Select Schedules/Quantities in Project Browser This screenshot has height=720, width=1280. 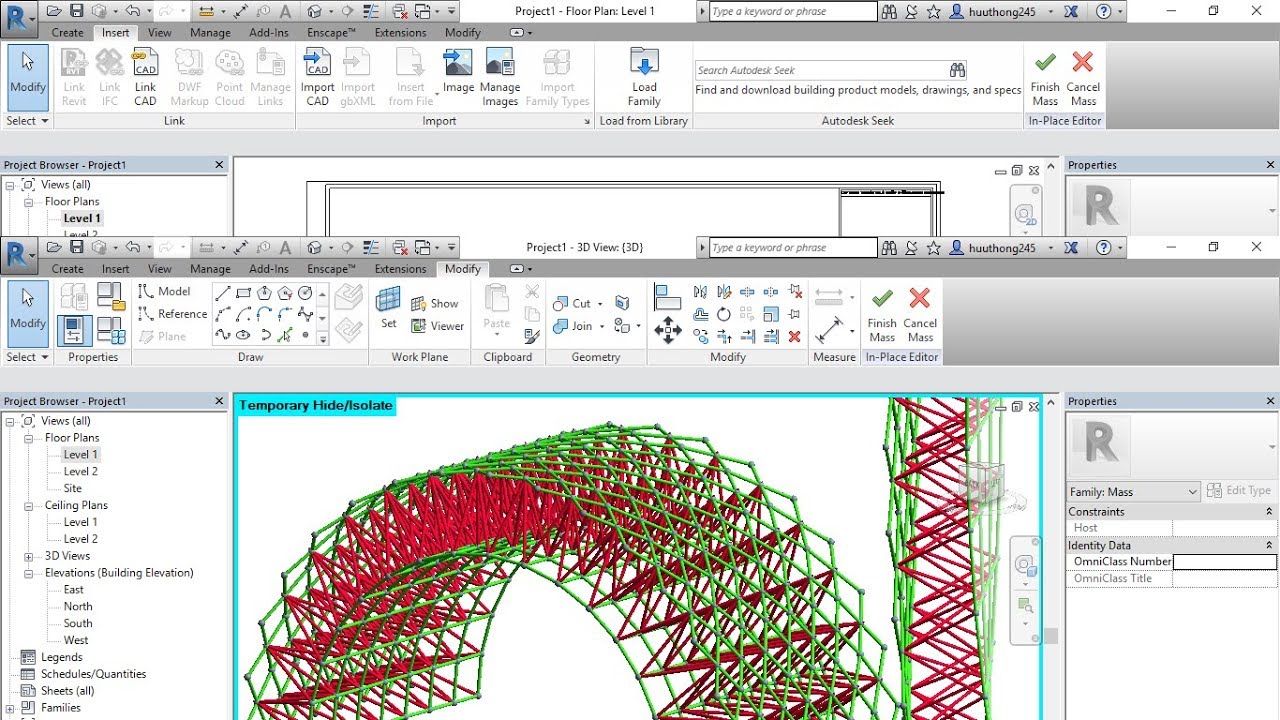(x=93, y=674)
